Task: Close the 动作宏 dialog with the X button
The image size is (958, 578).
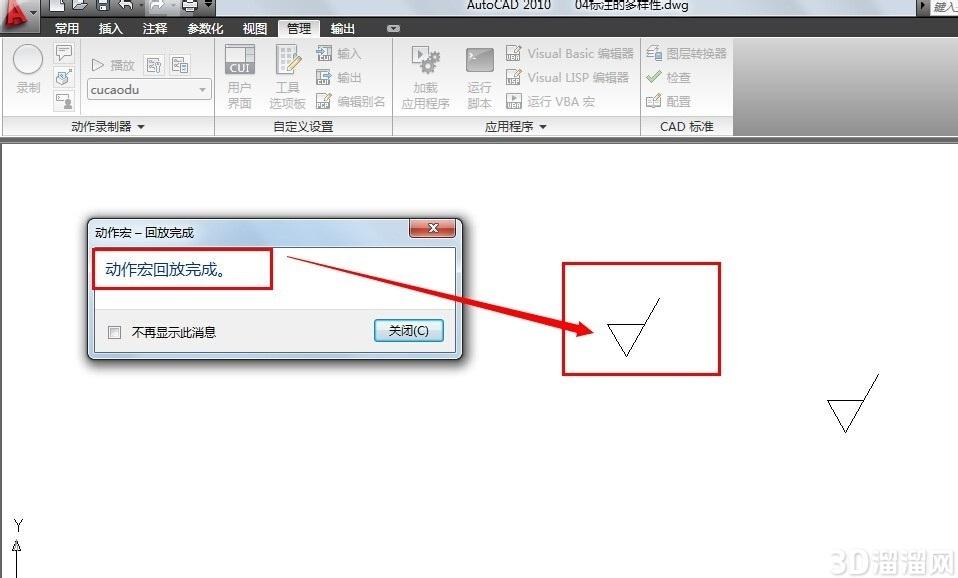Action: (433, 228)
